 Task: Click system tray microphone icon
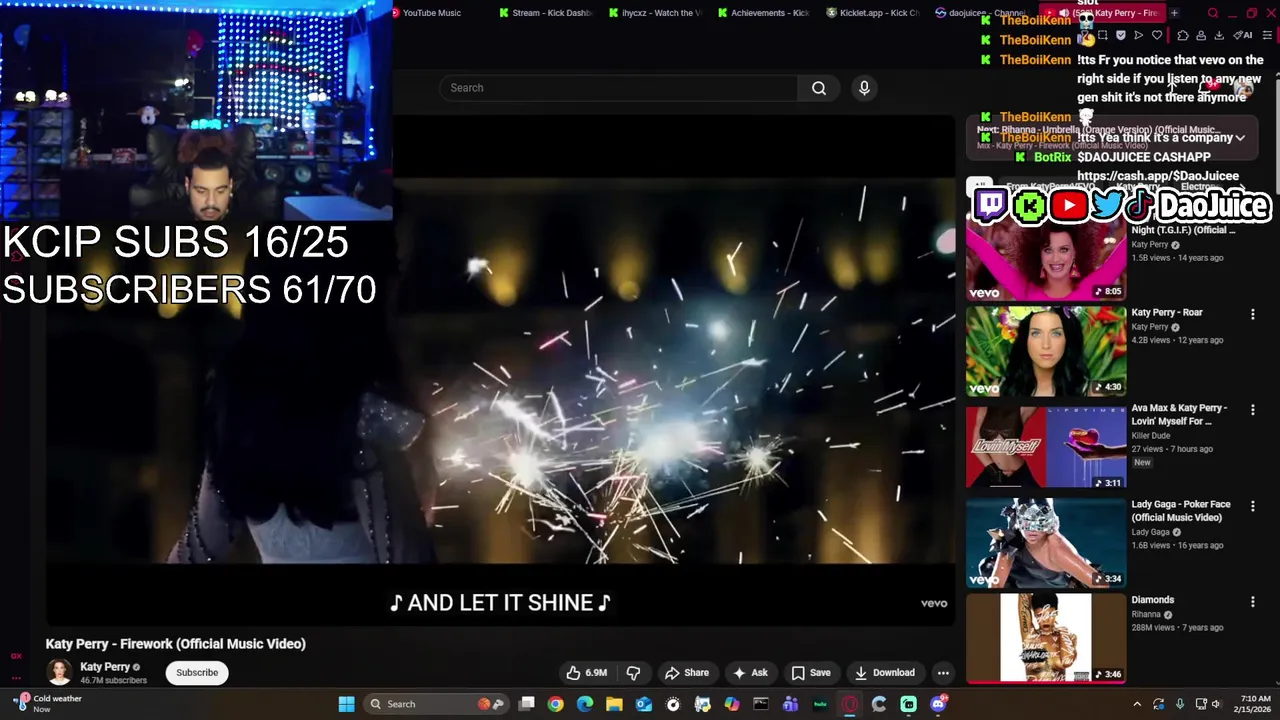pyautogui.click(x=1180, y=704)
